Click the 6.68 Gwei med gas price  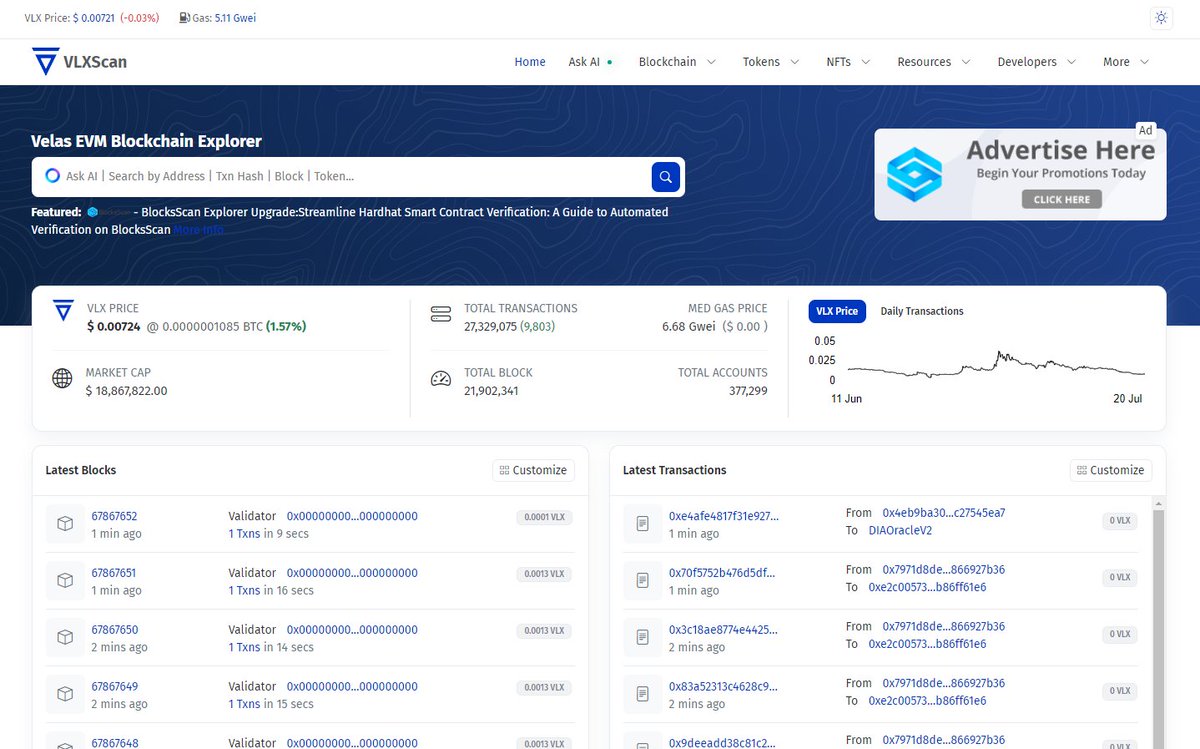(x=688, y=326)
